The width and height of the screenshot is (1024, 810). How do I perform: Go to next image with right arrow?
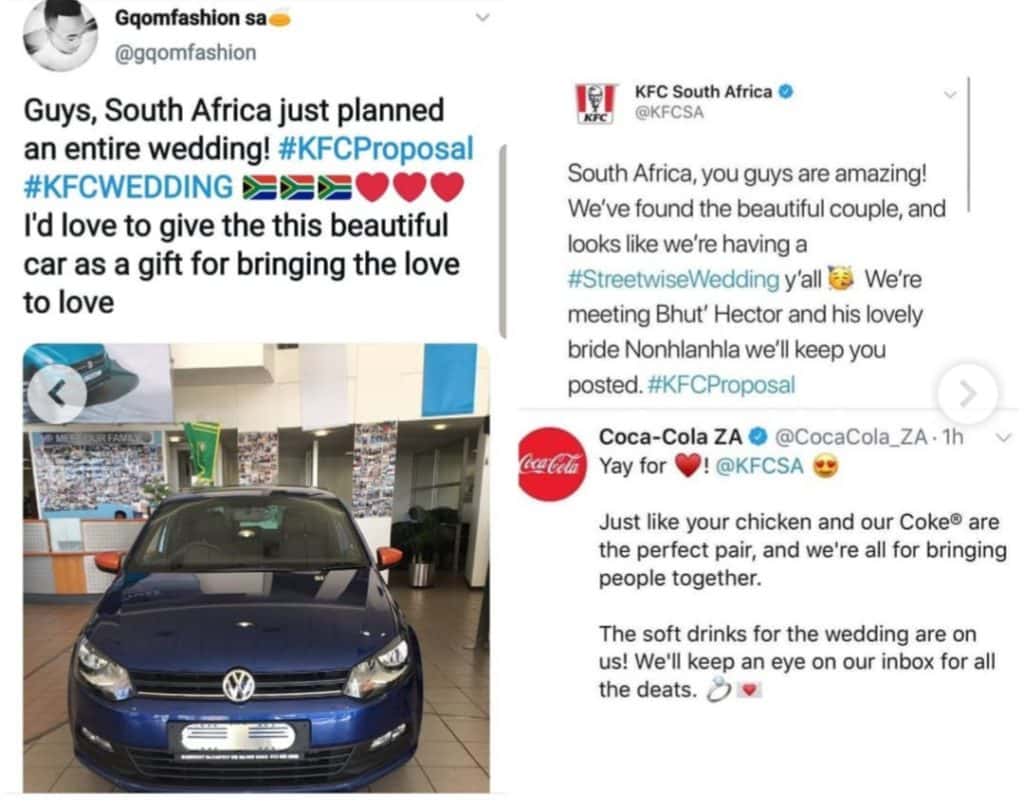[x=967, y=393]
